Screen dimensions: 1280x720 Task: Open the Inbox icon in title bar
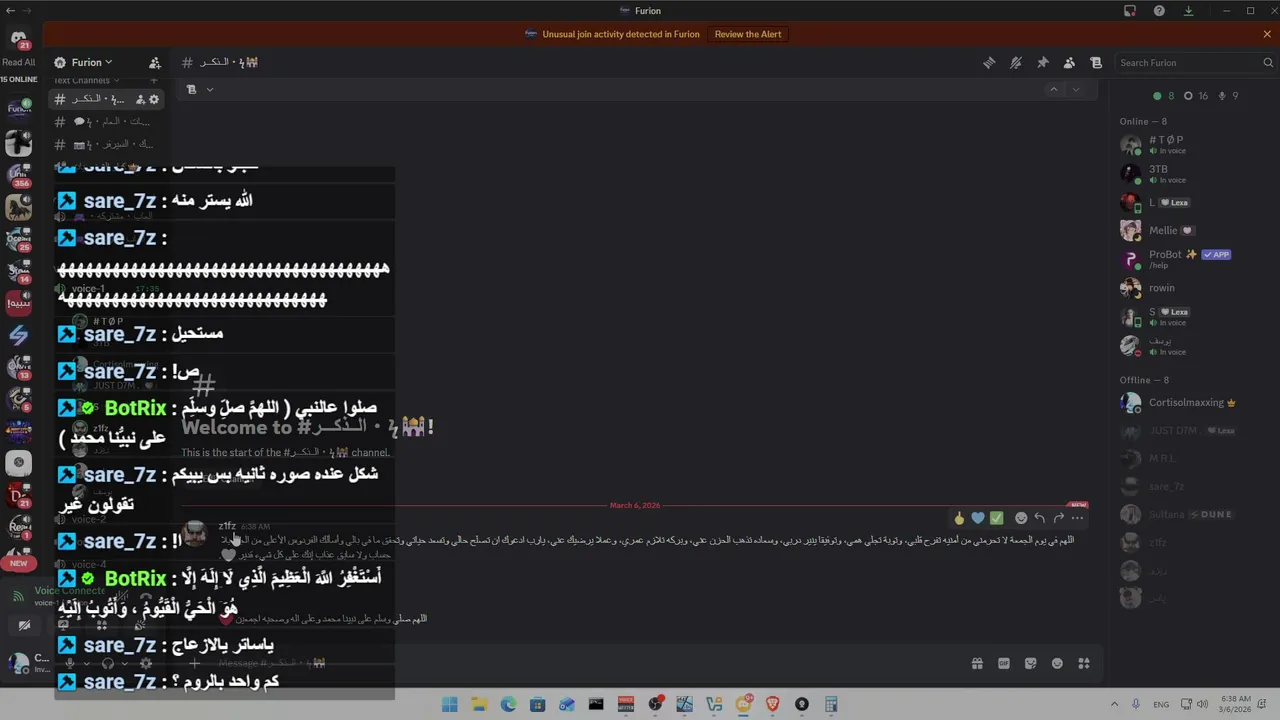point(1130,11)
